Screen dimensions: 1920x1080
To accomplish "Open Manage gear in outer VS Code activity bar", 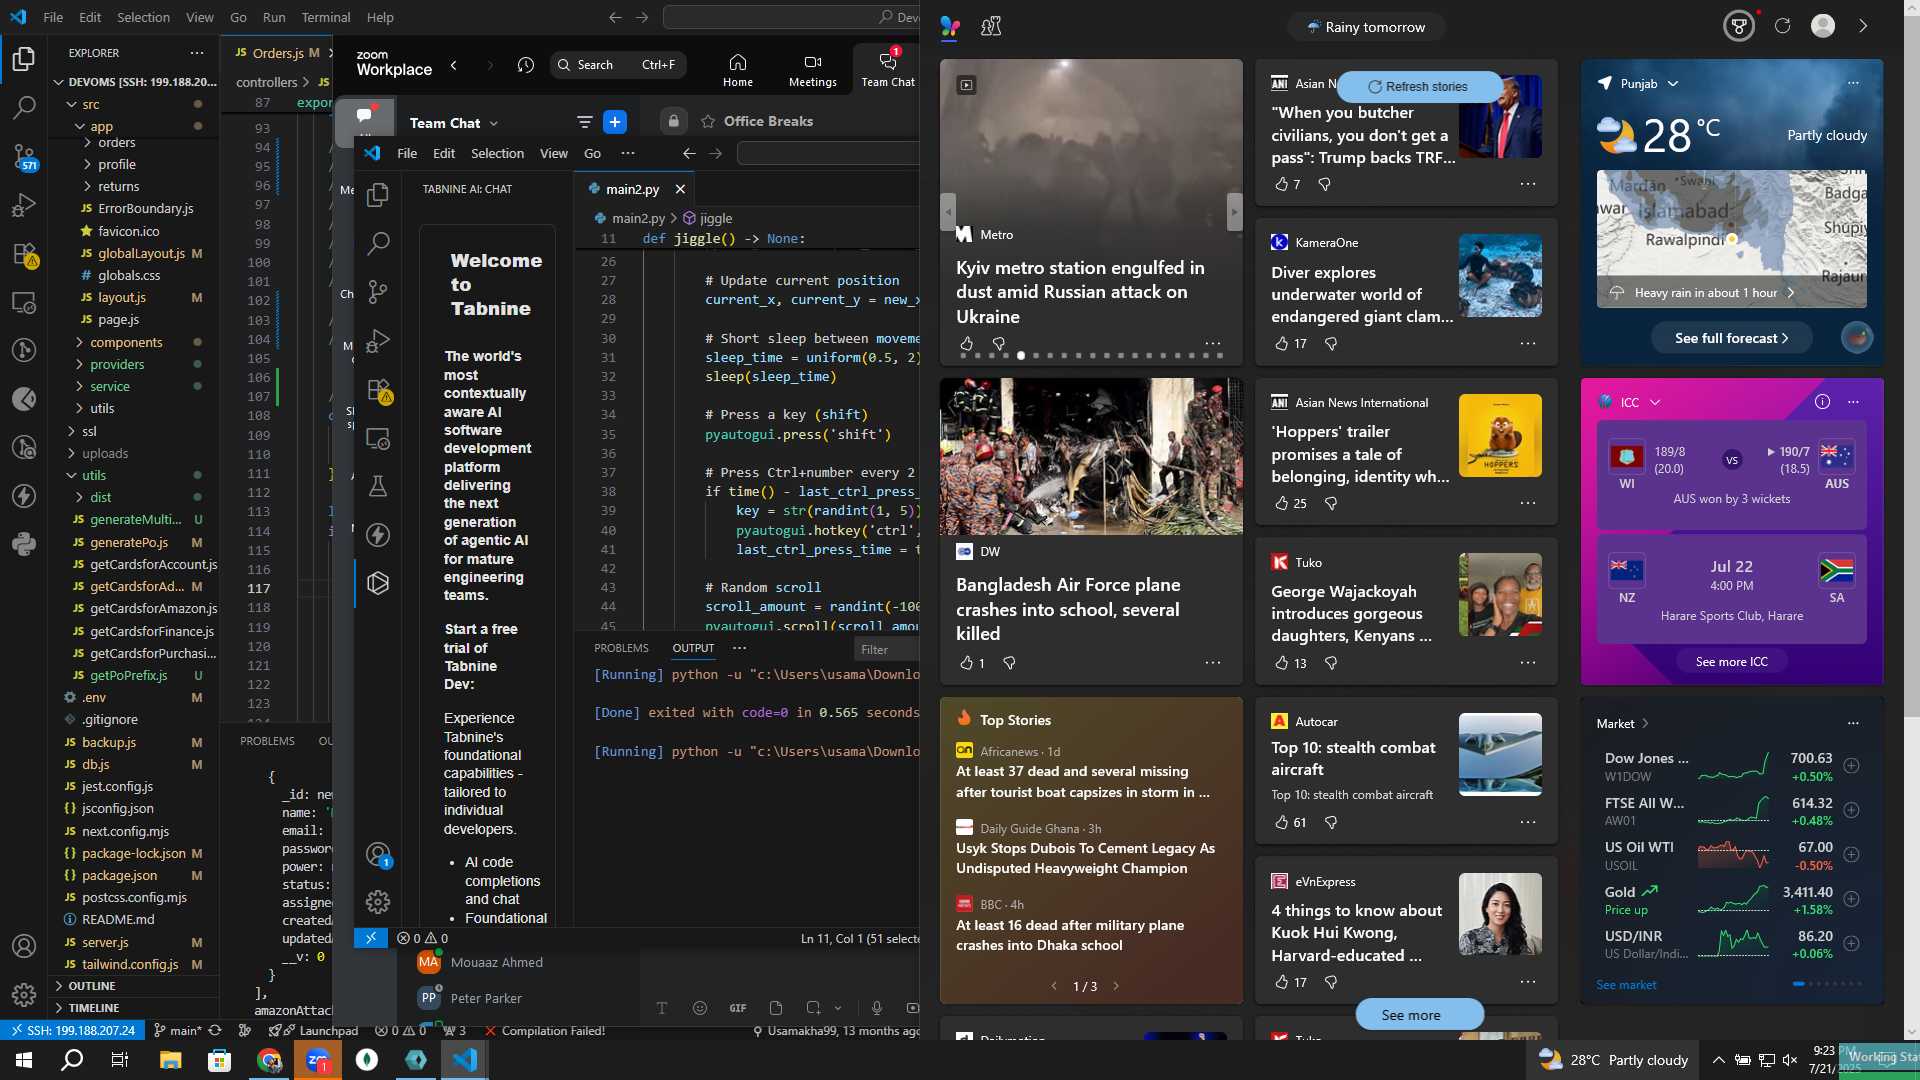I will (24, 994).
